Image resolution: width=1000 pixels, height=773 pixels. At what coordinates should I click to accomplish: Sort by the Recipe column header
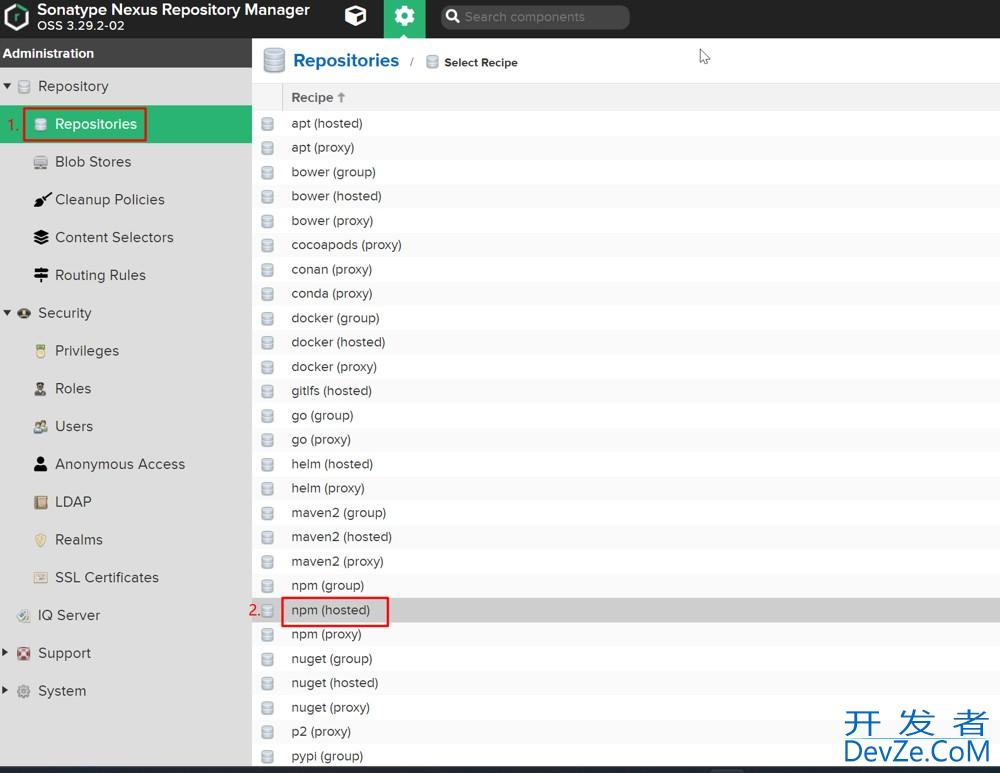pos(318,97)
